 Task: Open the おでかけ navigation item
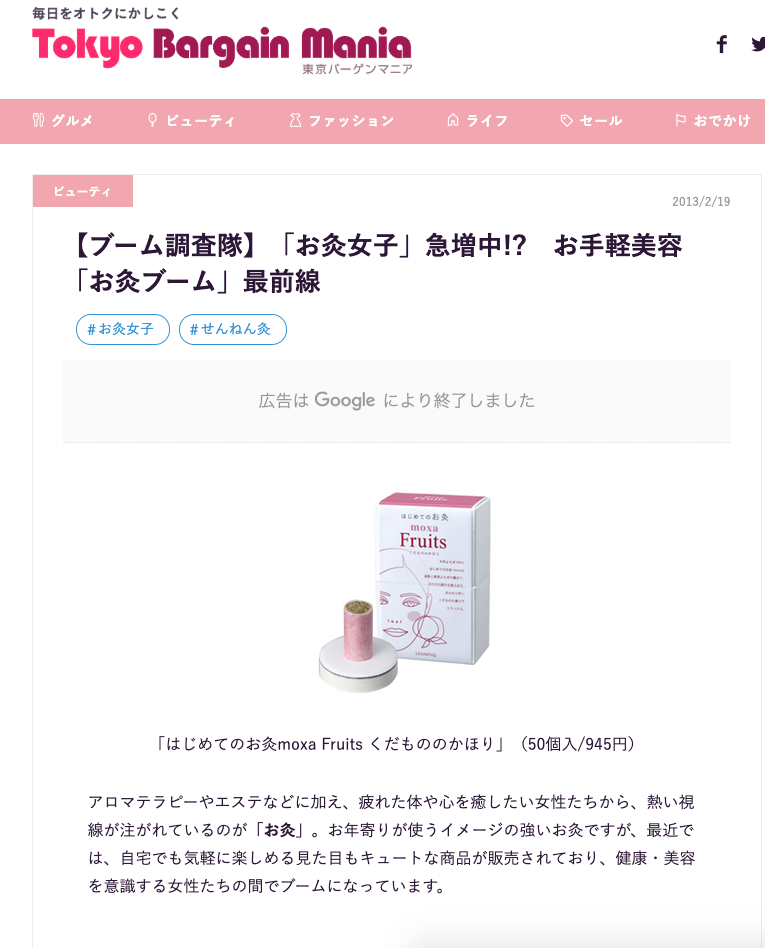712,120
